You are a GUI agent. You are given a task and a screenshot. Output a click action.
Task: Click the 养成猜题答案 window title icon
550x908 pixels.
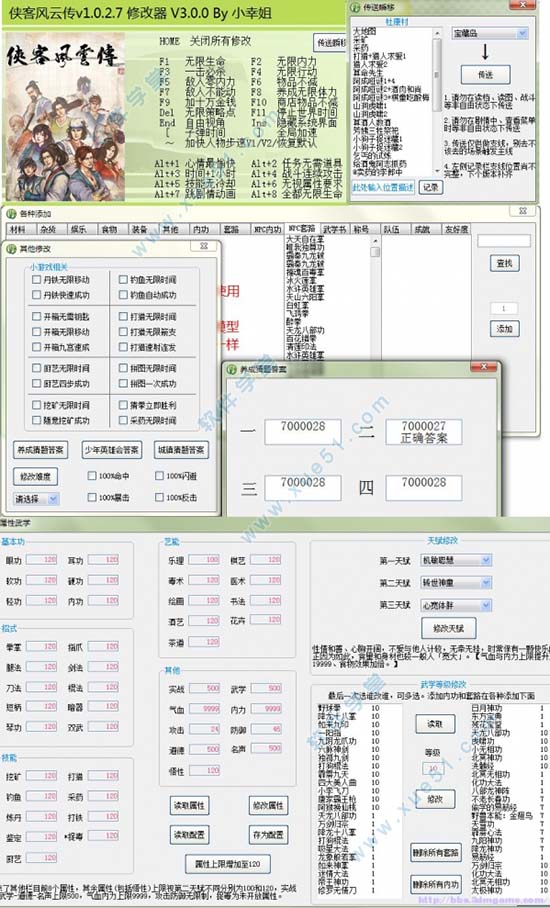tap(232, 369)
